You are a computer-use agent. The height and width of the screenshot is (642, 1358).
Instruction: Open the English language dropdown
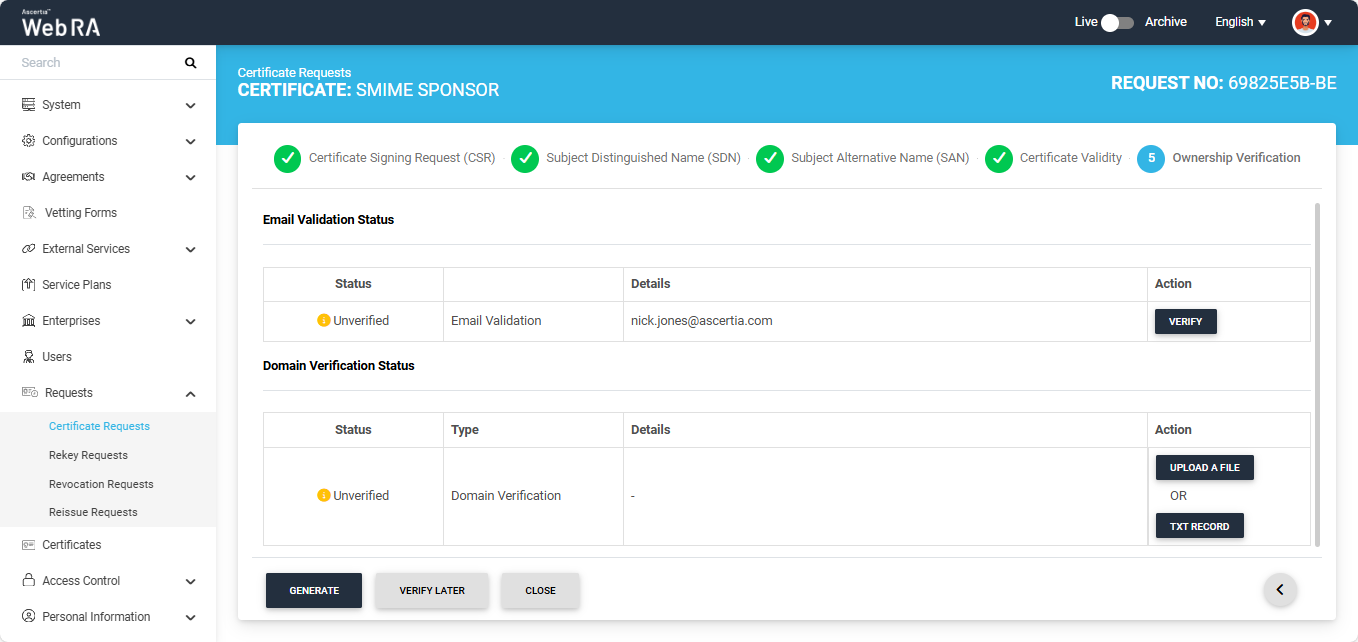coord(1240,22)
